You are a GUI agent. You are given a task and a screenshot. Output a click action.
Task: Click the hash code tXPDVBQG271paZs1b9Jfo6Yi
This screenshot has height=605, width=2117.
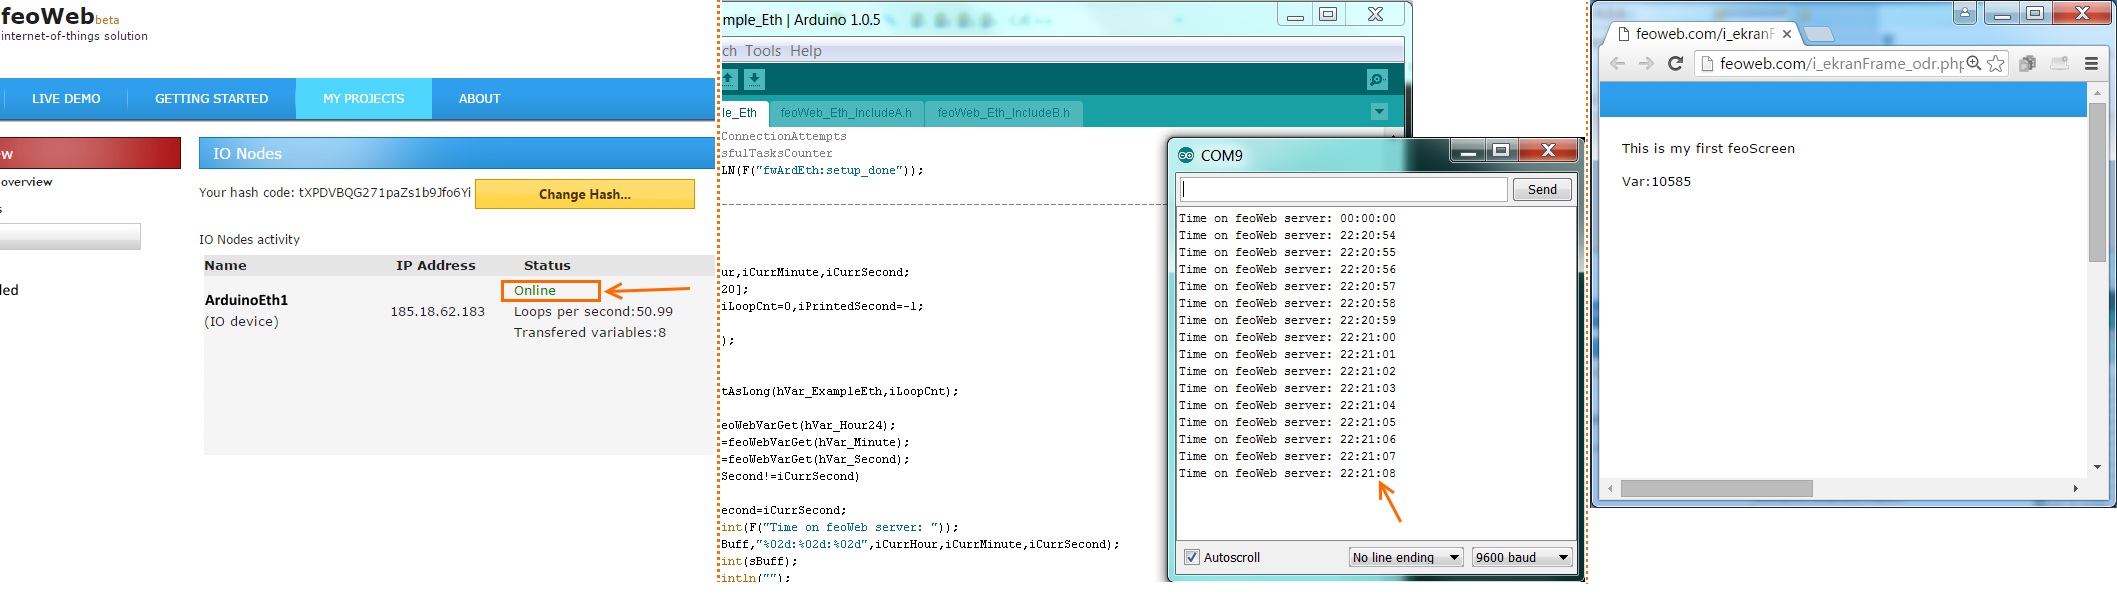385,193
